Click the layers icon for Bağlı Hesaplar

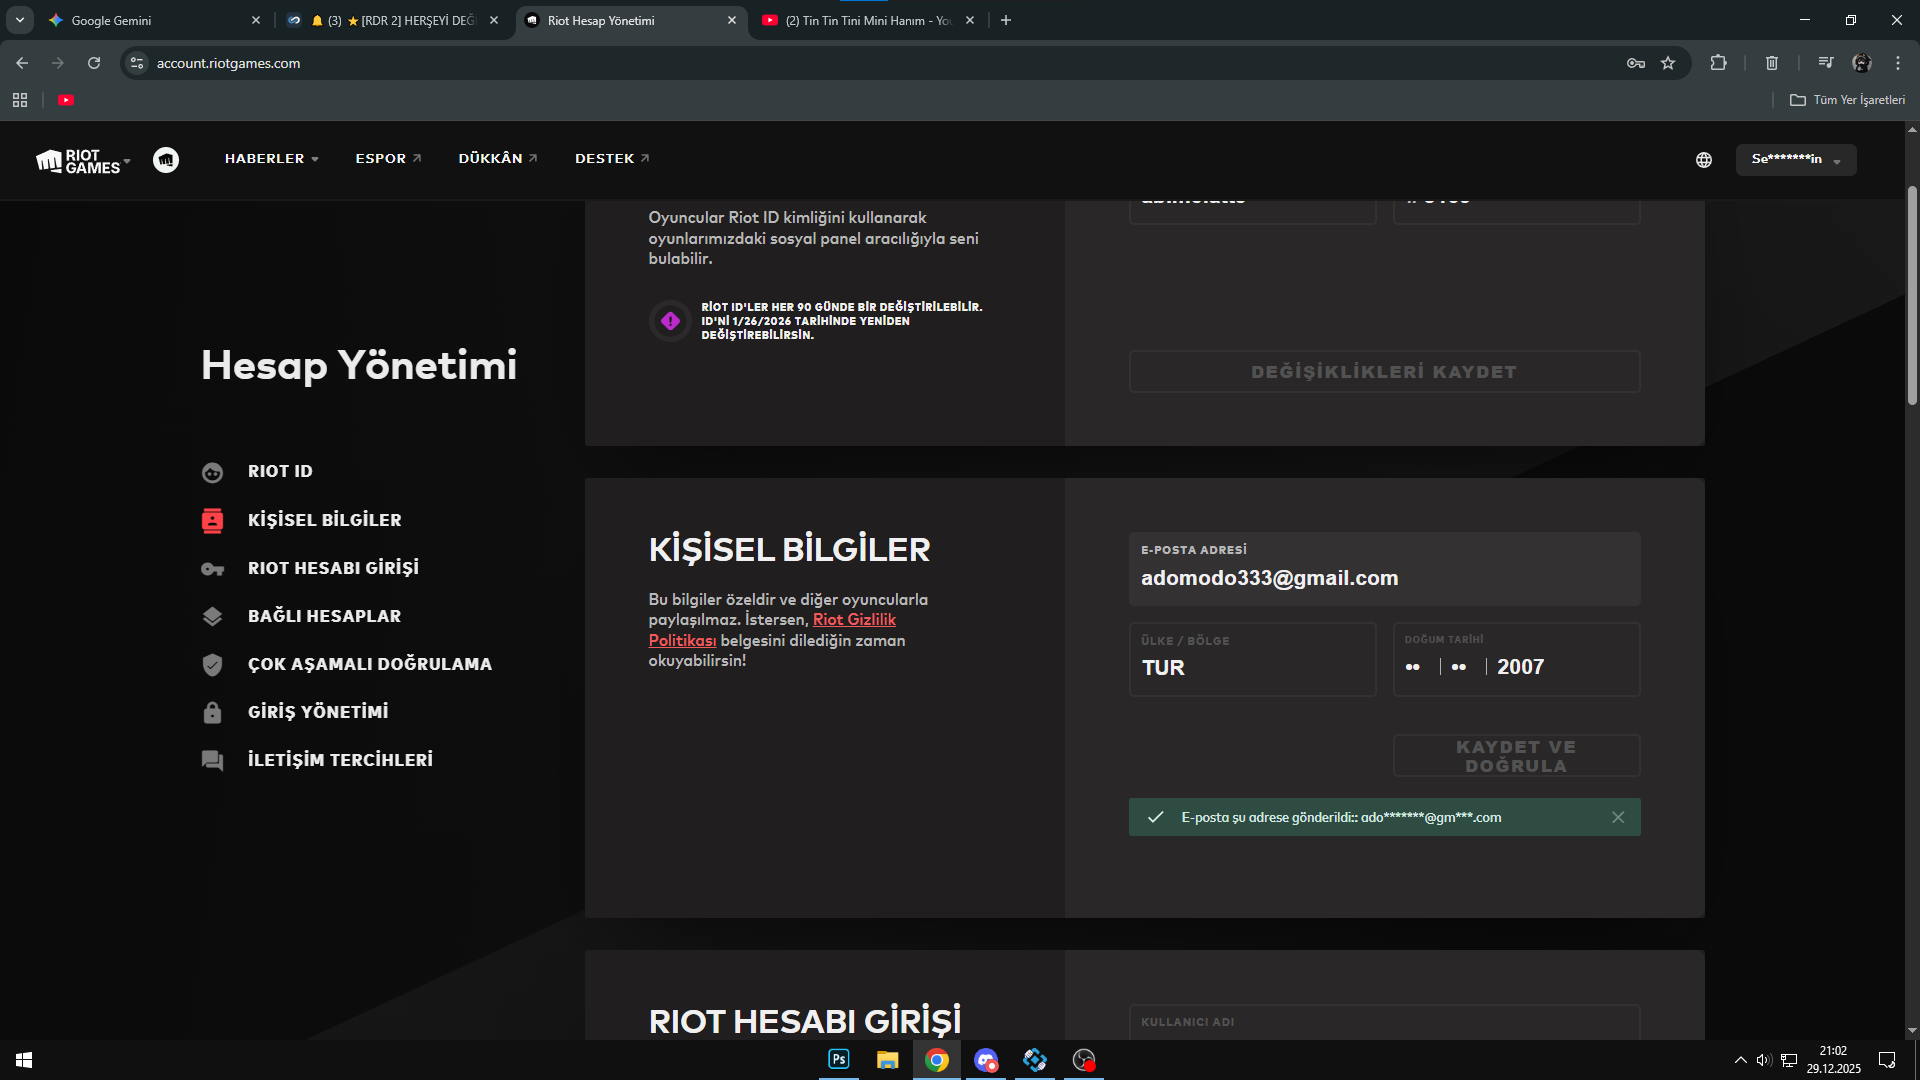pyautogui.click(x=212, y=617)
